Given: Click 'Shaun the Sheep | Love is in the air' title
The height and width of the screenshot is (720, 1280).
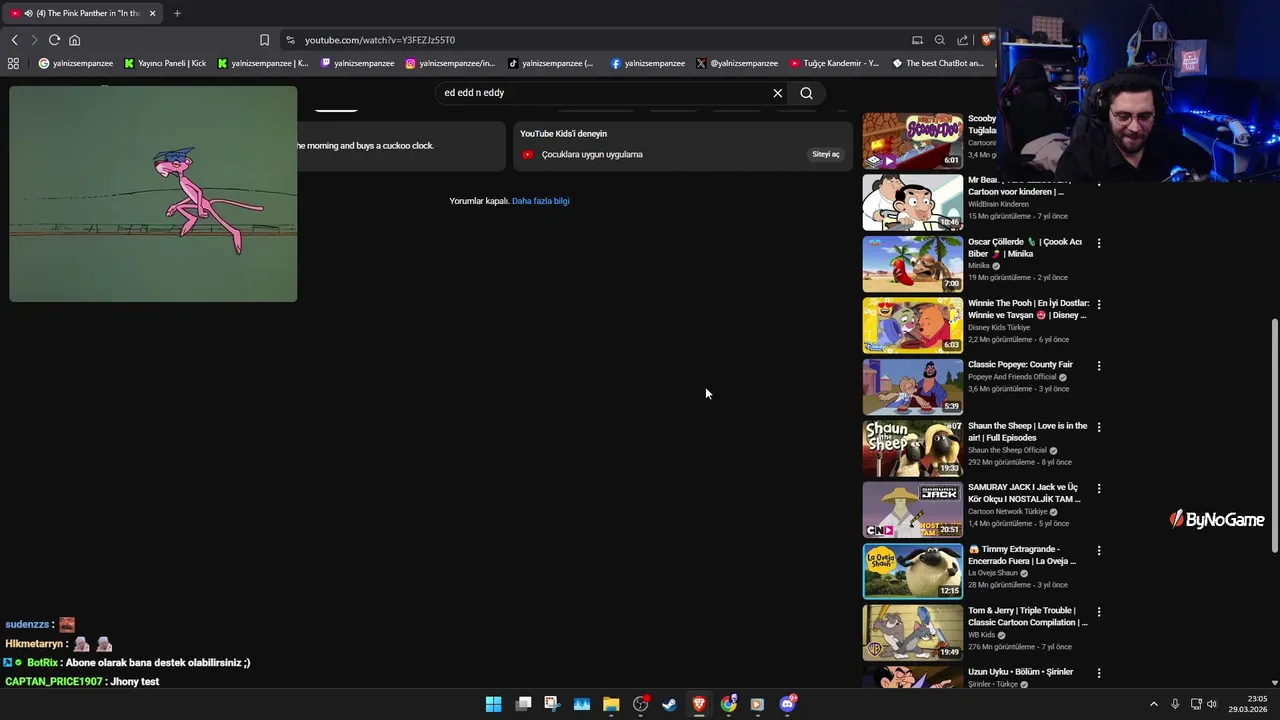Looking at the screenshot, I should click(x=1027, y=432).
